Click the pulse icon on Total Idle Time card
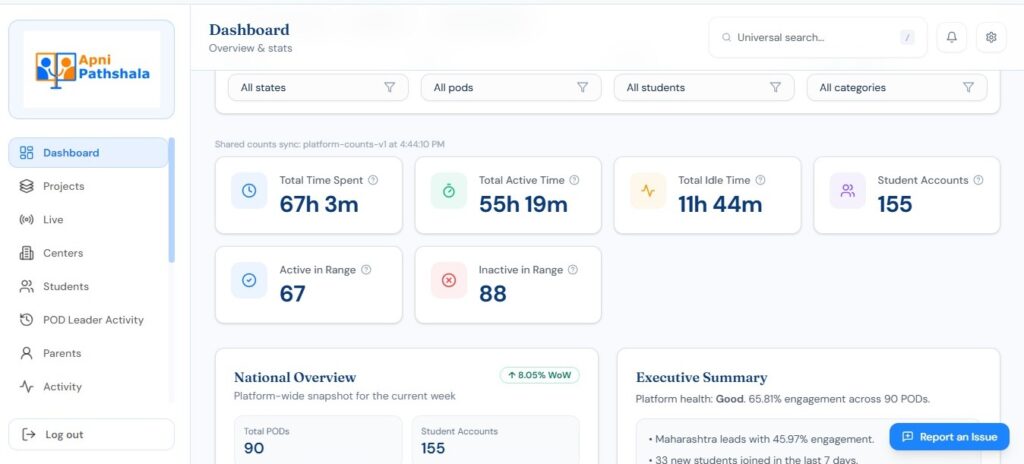Image resolution: width=1024 pixels, height=464 pixels. [x=648, y=191]
